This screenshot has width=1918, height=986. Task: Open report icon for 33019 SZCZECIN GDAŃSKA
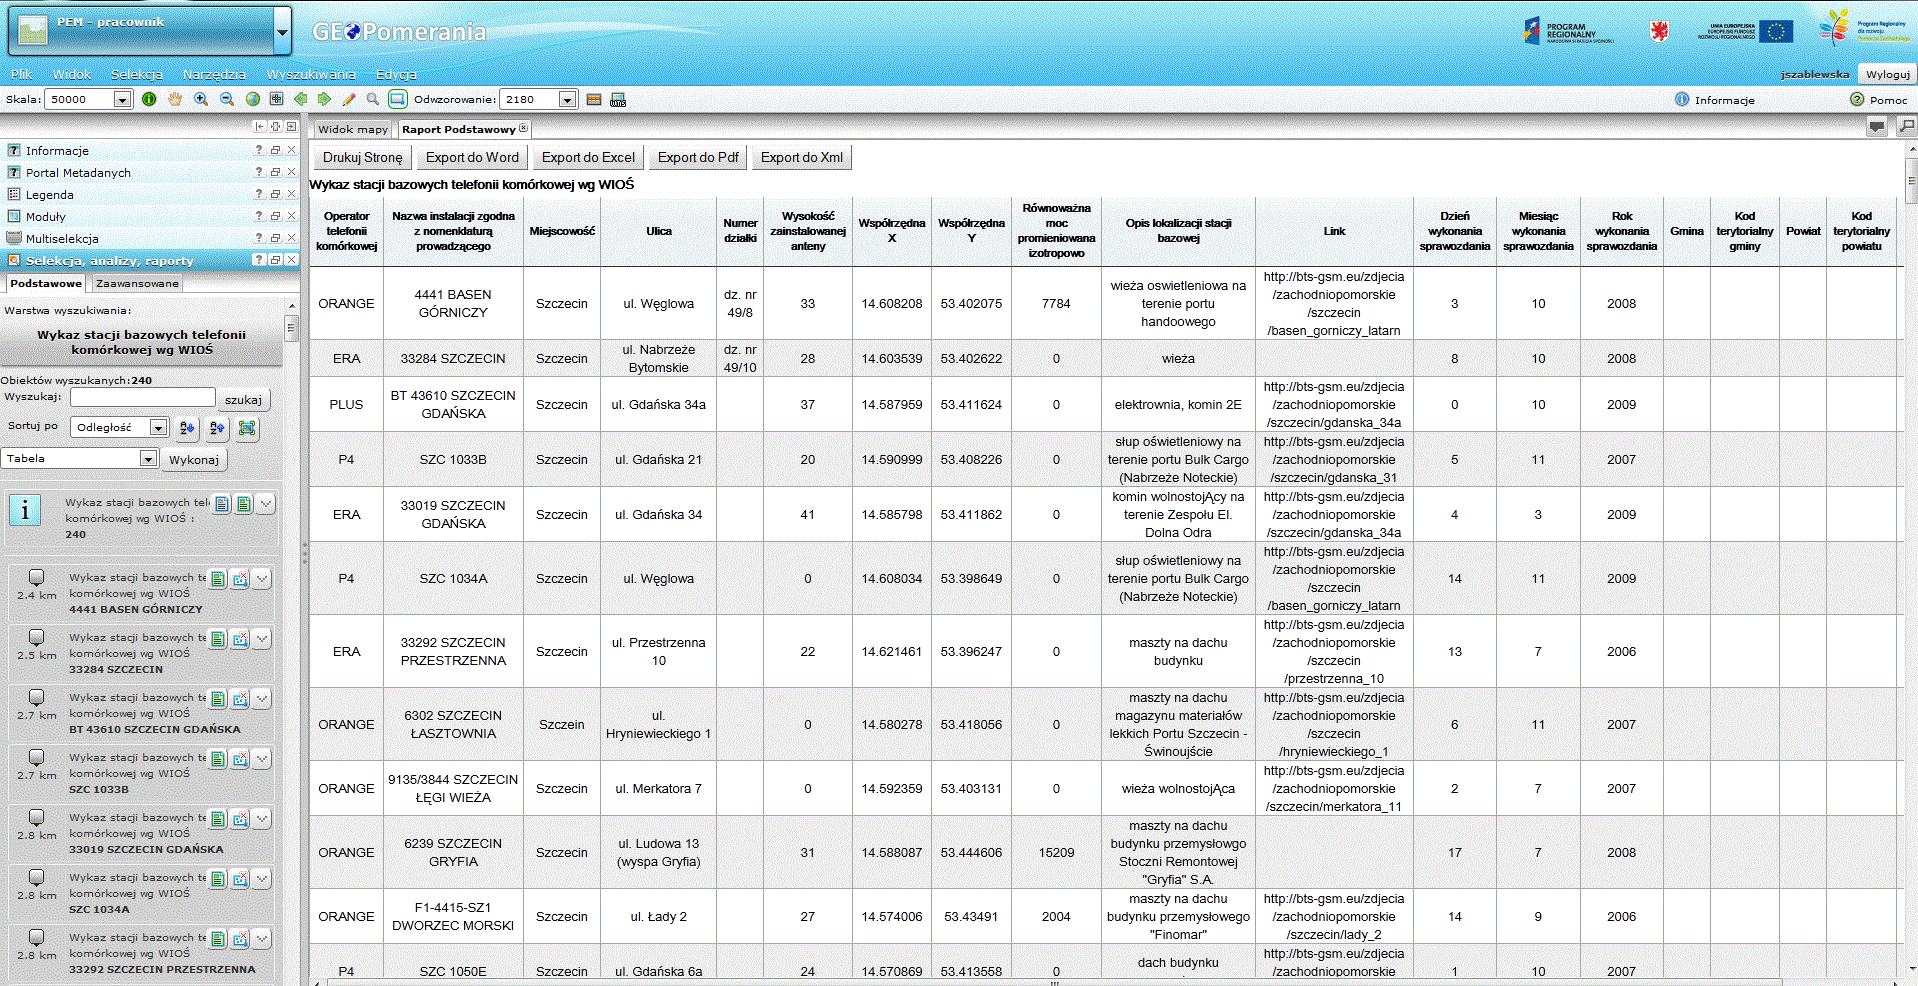click(218, 818)
